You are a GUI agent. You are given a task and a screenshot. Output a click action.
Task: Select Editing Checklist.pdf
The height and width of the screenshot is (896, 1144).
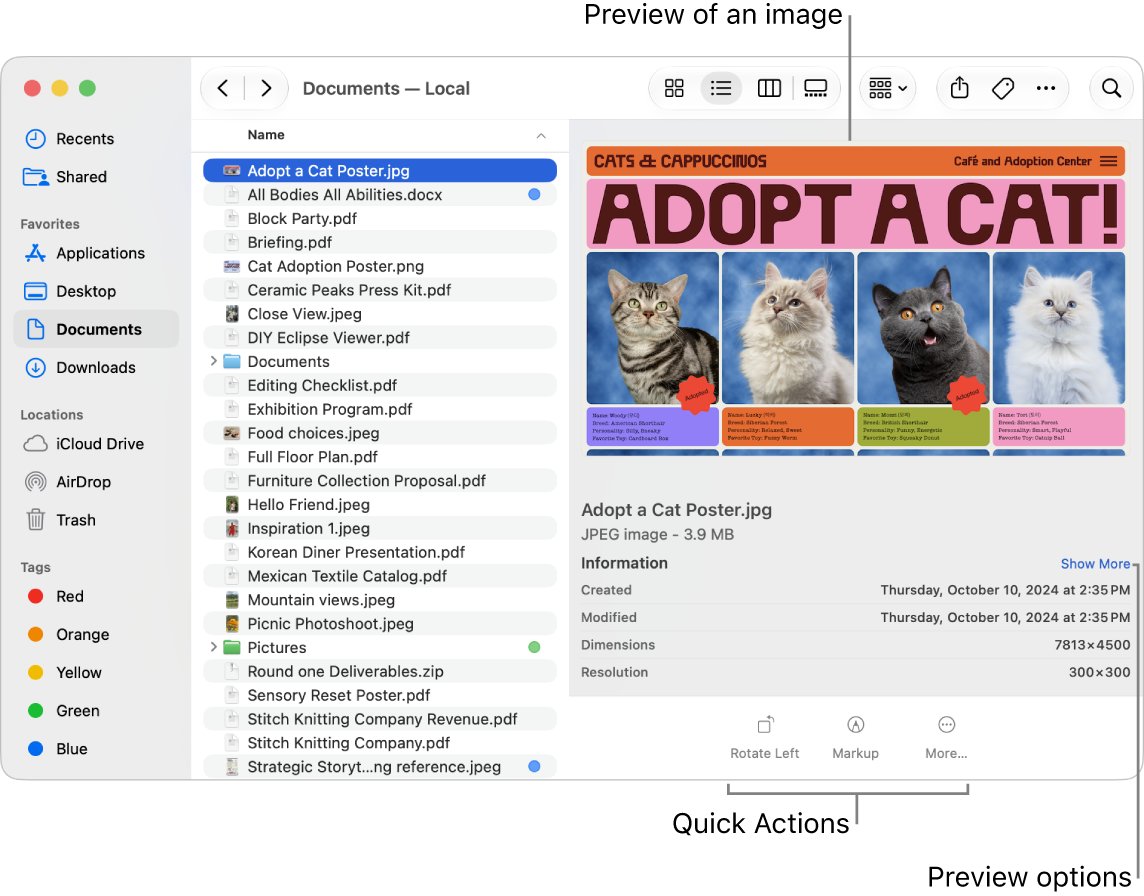coord(379,385)
